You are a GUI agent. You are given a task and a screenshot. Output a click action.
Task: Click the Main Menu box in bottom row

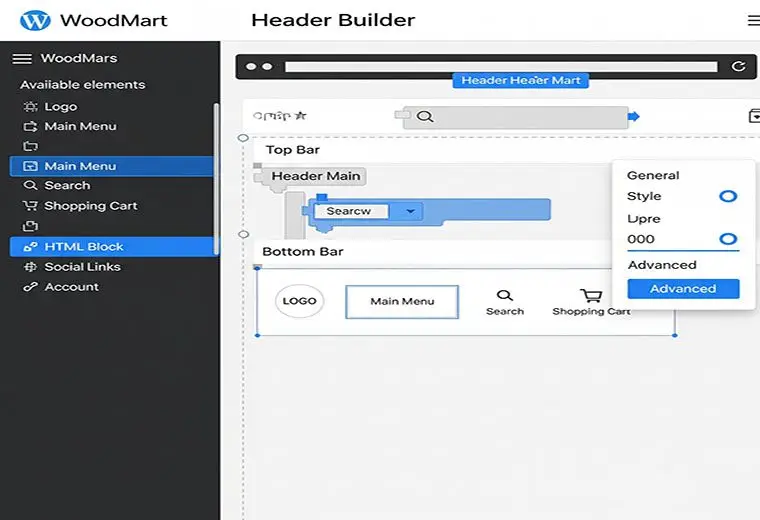point(402,301)
